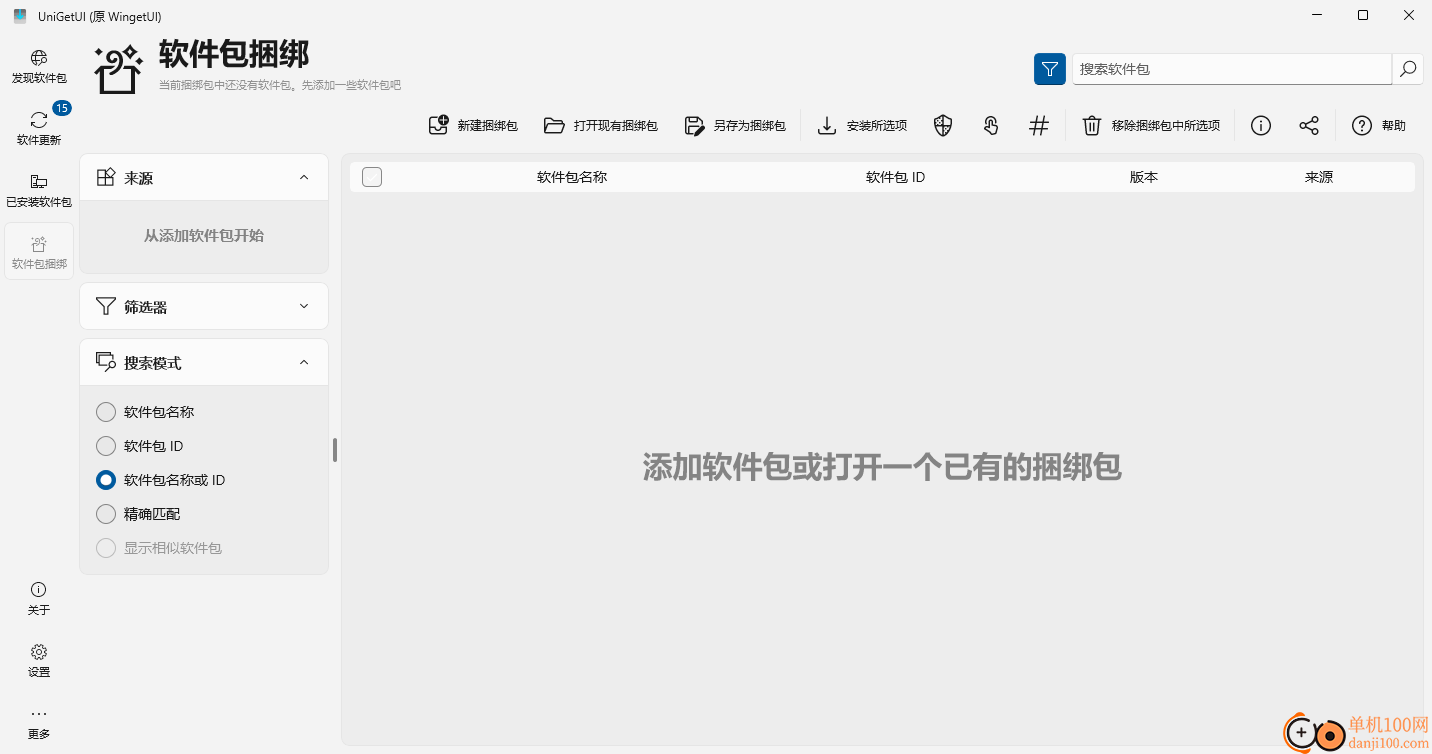The image size is (1432, 754).
Task: Select the 精确匹配 exact match radio
Action: tap(138, 514)
